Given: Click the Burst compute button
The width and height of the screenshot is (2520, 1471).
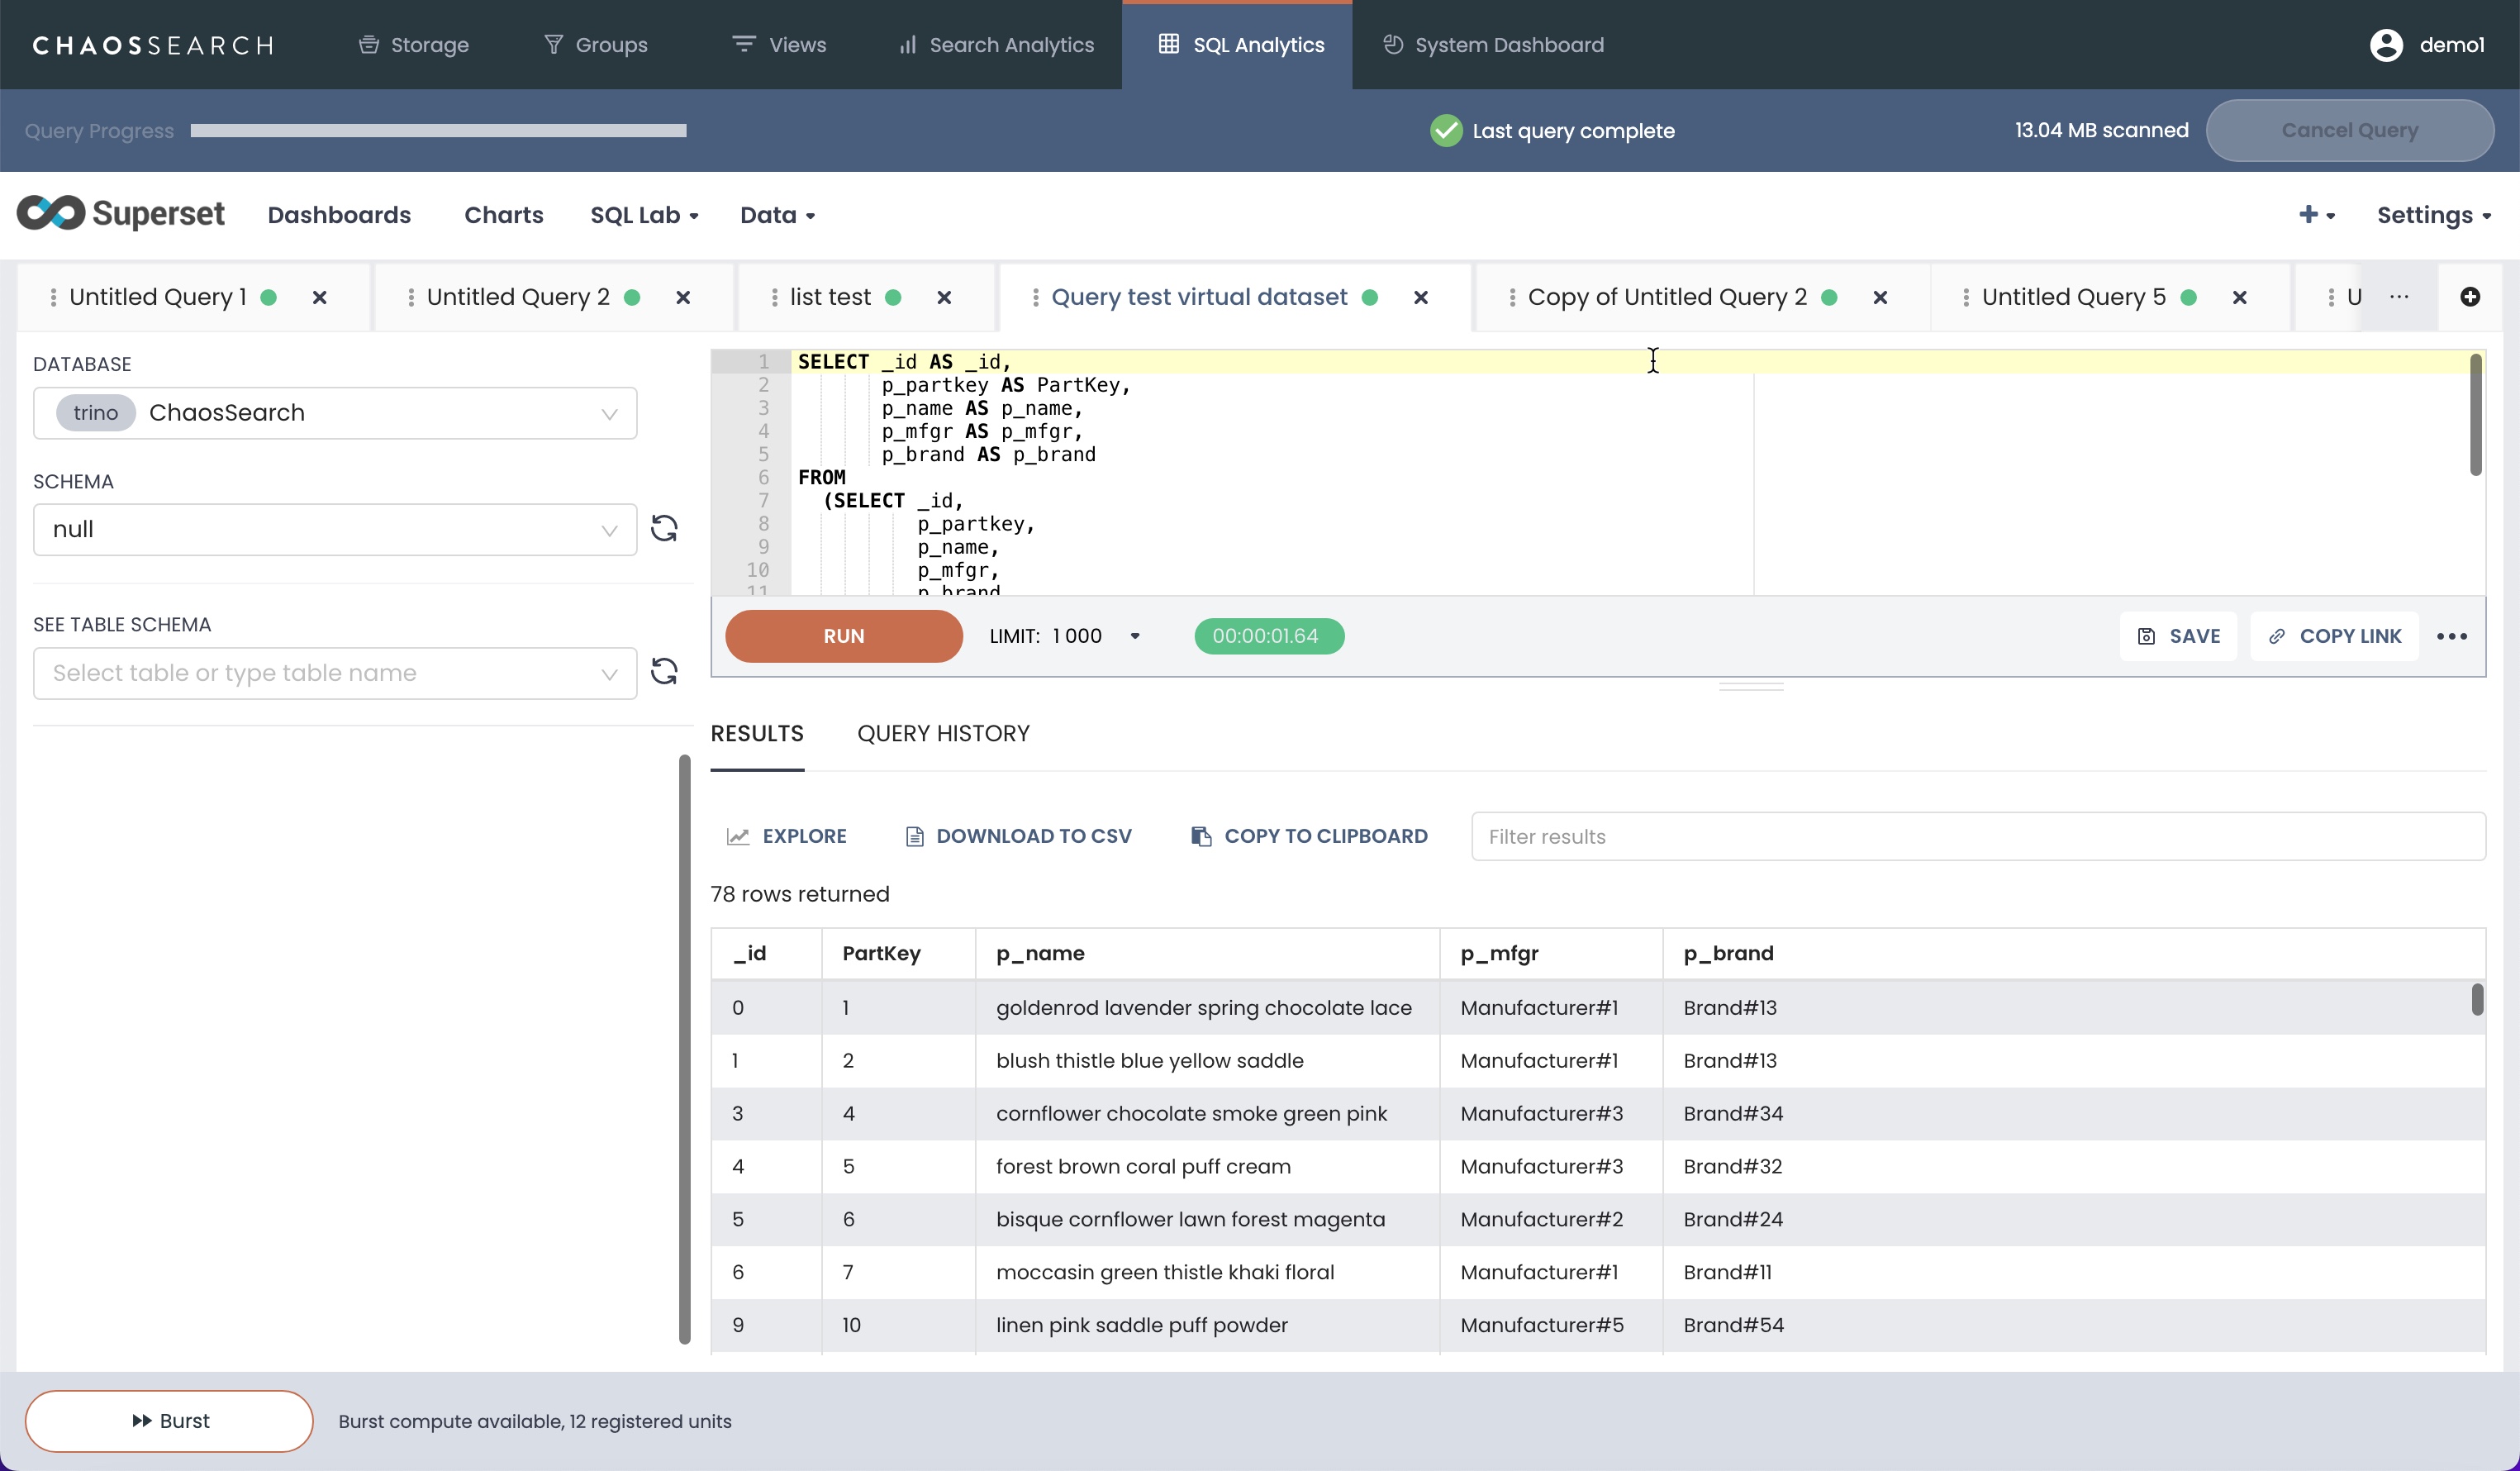Looking at the screenshot, I should pos(169,1421).
